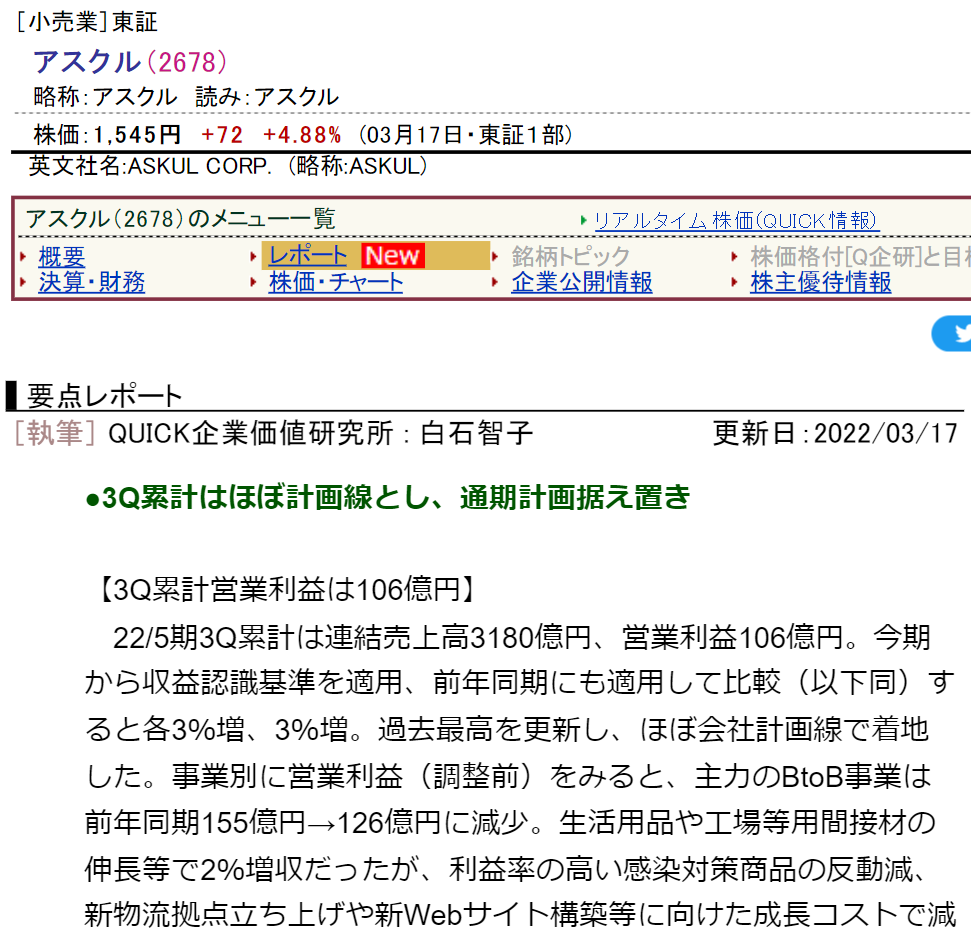Click the red arrow bullet before レポート
The width and height of the screenshot is (971, 932).
(x=253, y=256)
